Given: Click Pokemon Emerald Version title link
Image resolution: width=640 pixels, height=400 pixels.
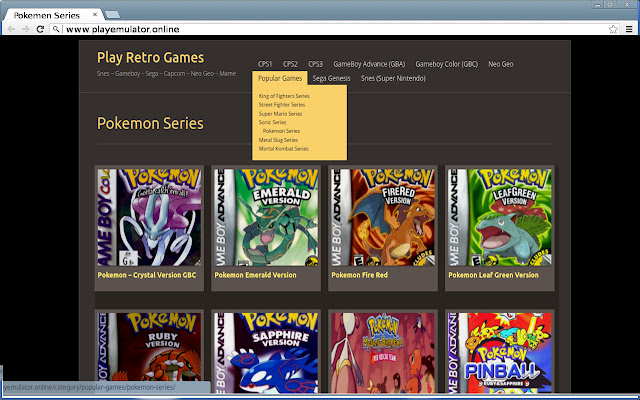Looking at the screenshot, I should coord(256,275).
